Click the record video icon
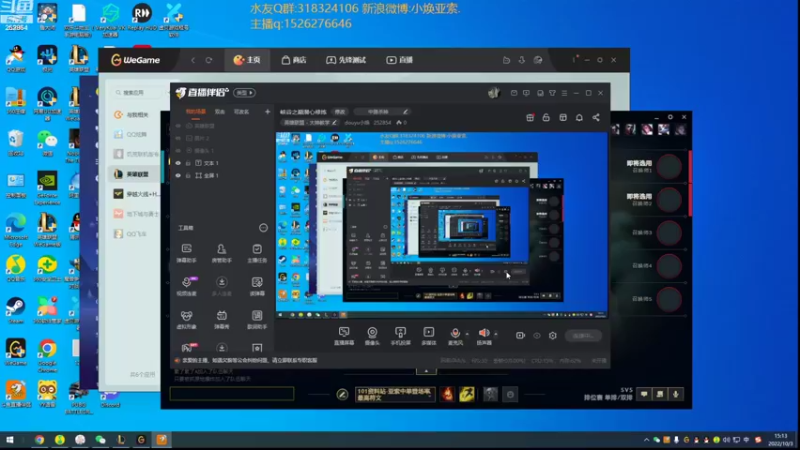The width and height of the screenshot is (800, 450). coord(520,336)
